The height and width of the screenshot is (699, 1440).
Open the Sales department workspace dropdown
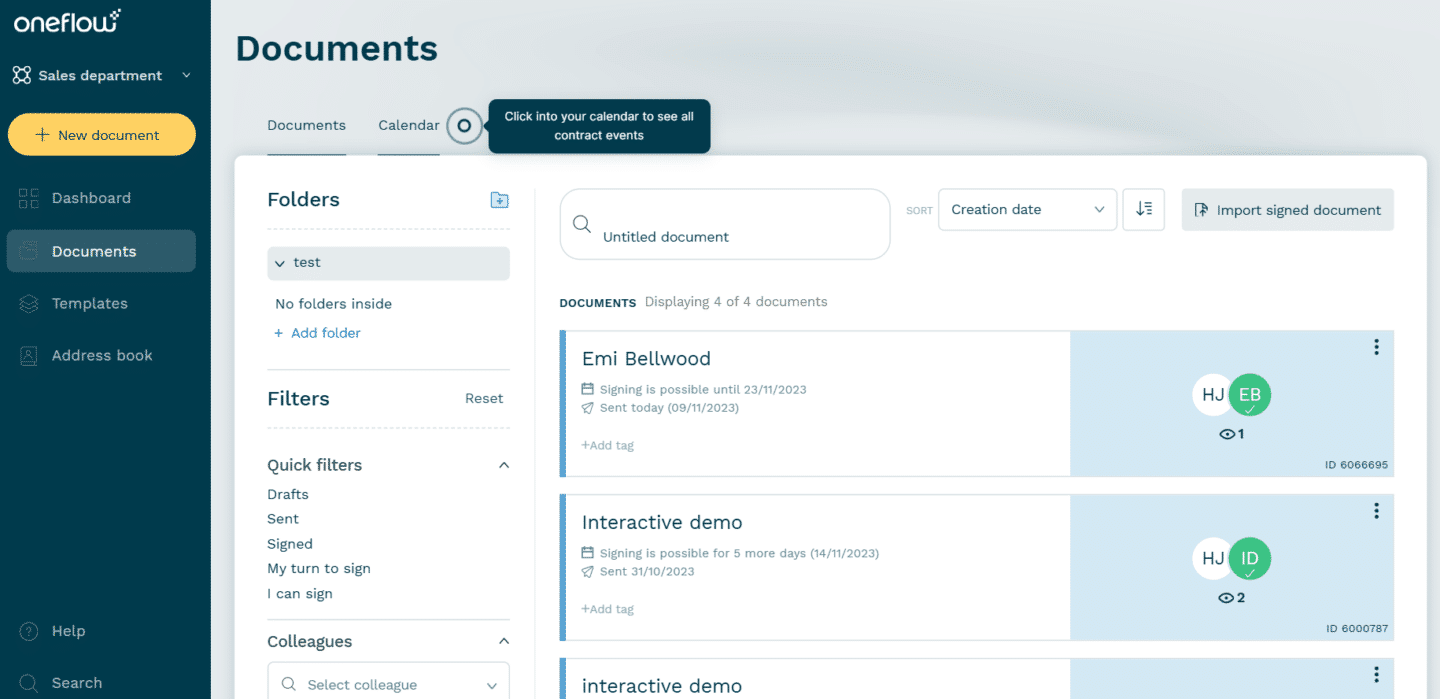tap(100, 75)
